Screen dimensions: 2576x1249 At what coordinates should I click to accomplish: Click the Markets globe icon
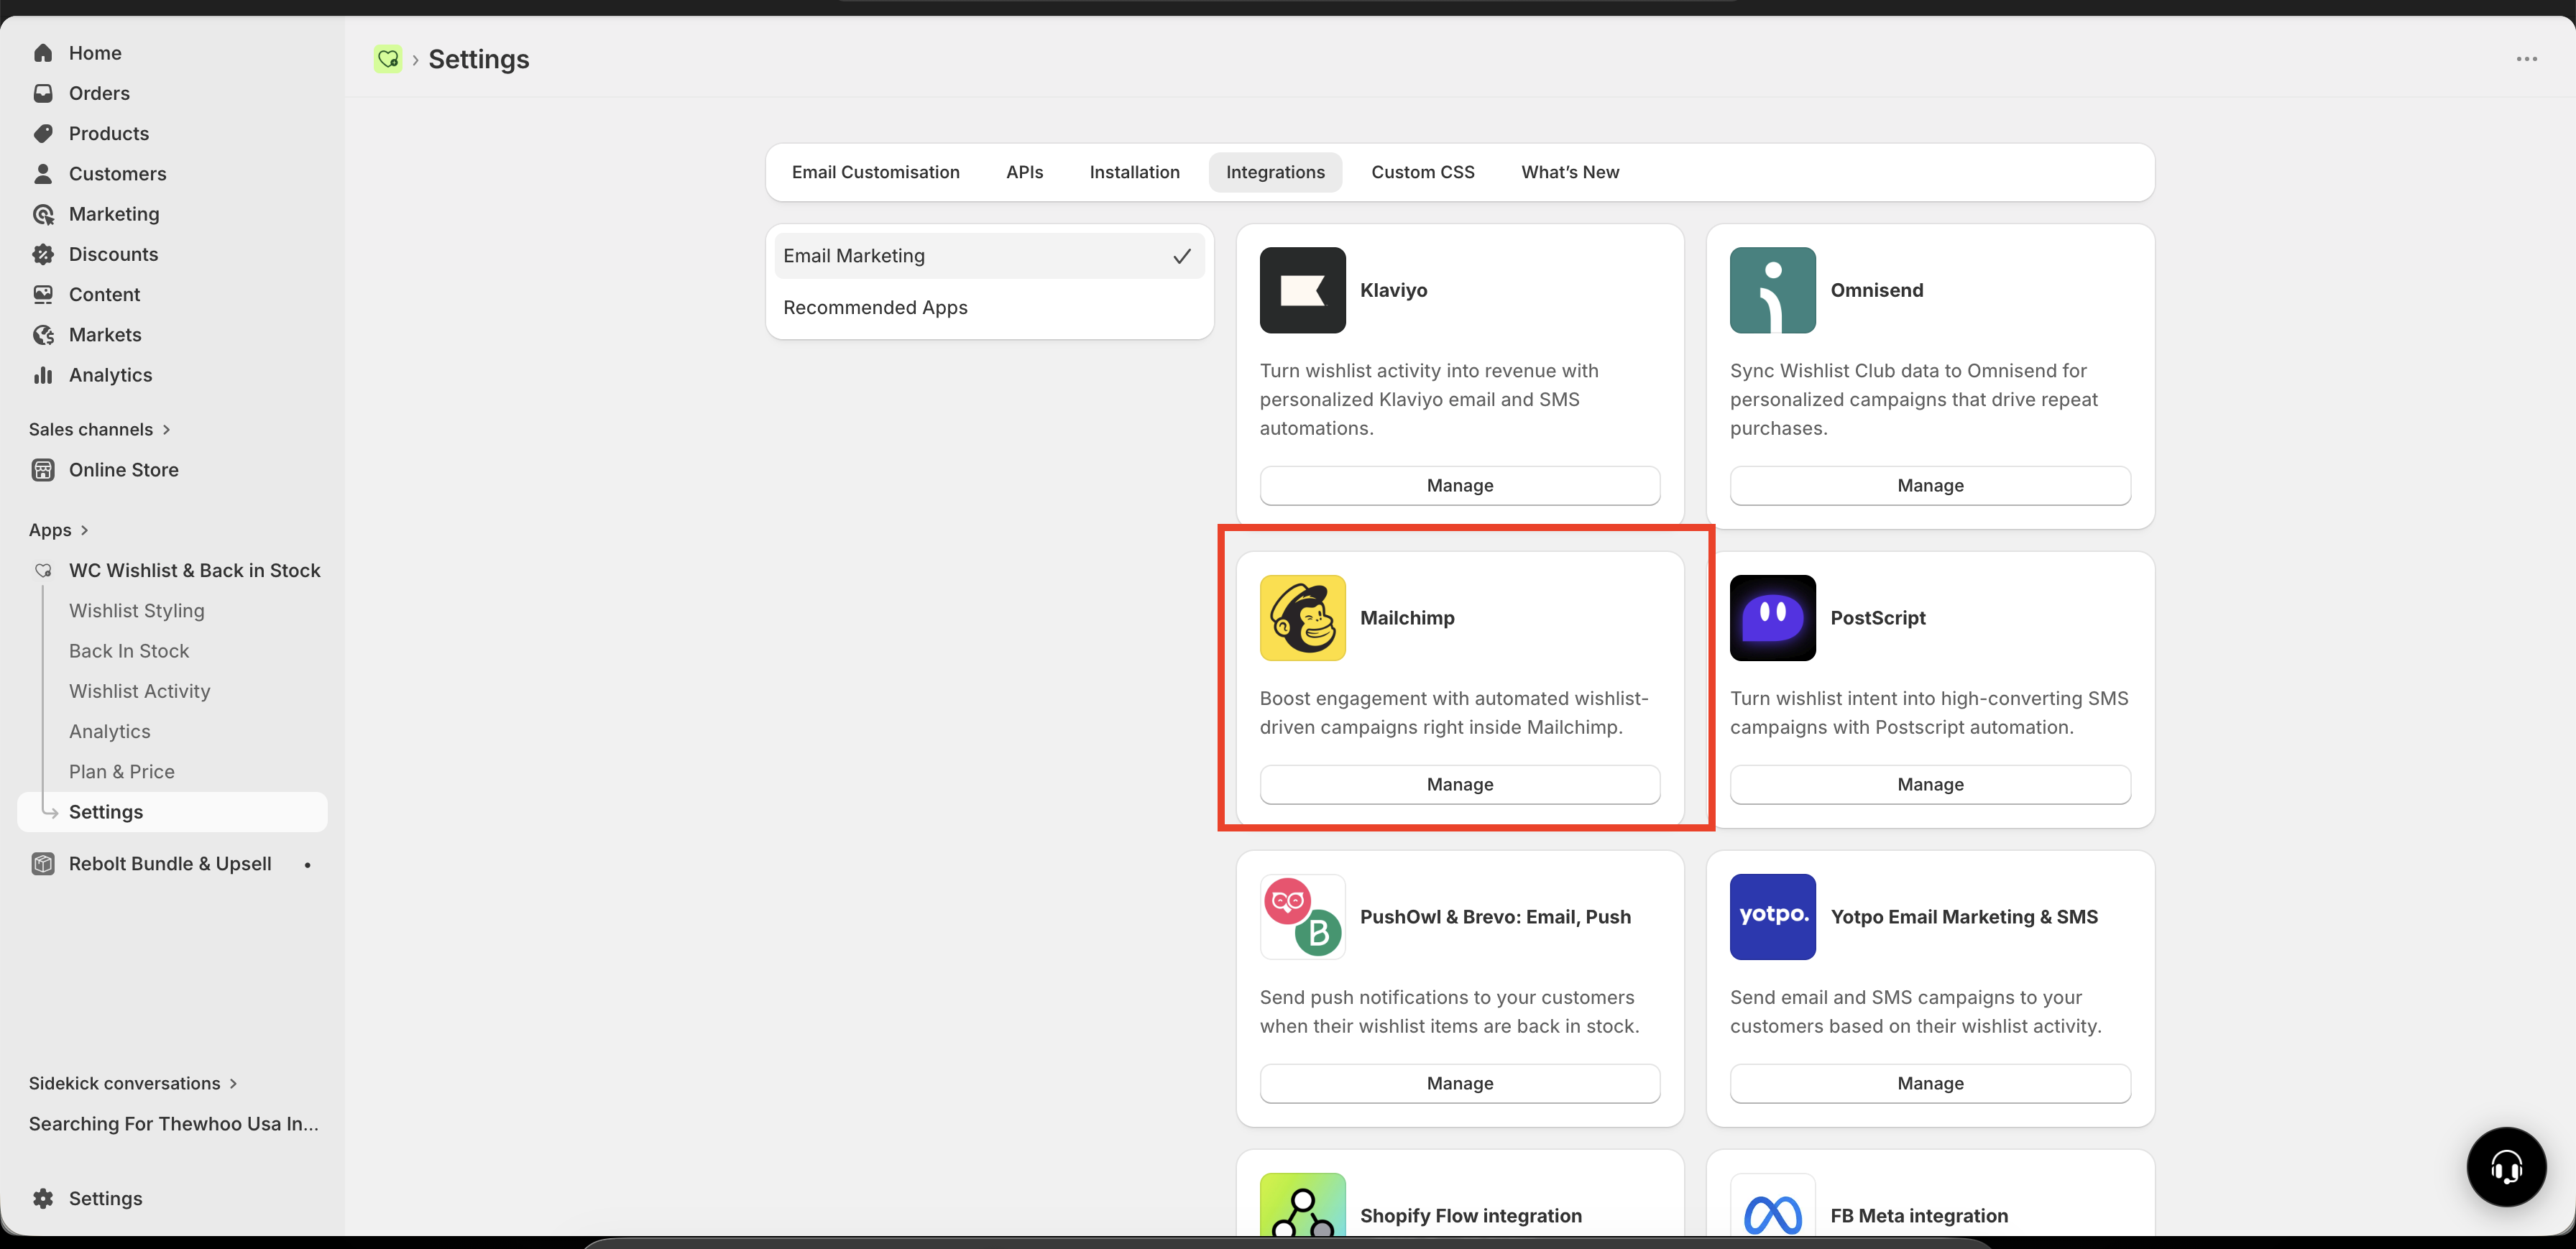[x=43, y=335]
